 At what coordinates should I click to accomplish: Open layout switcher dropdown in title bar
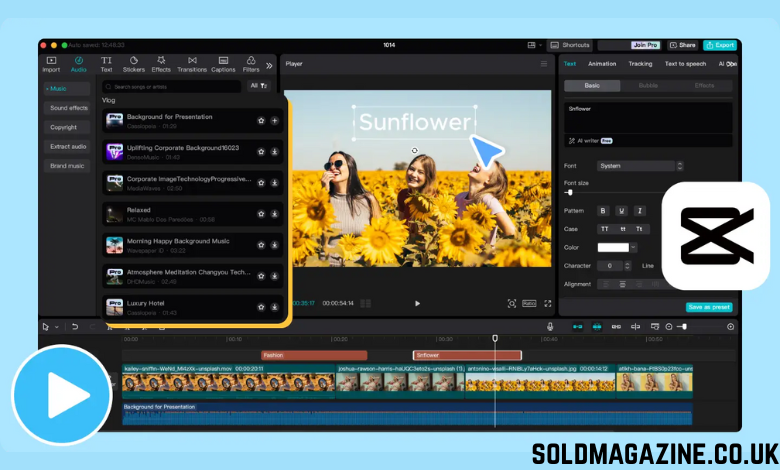point(534,45)
